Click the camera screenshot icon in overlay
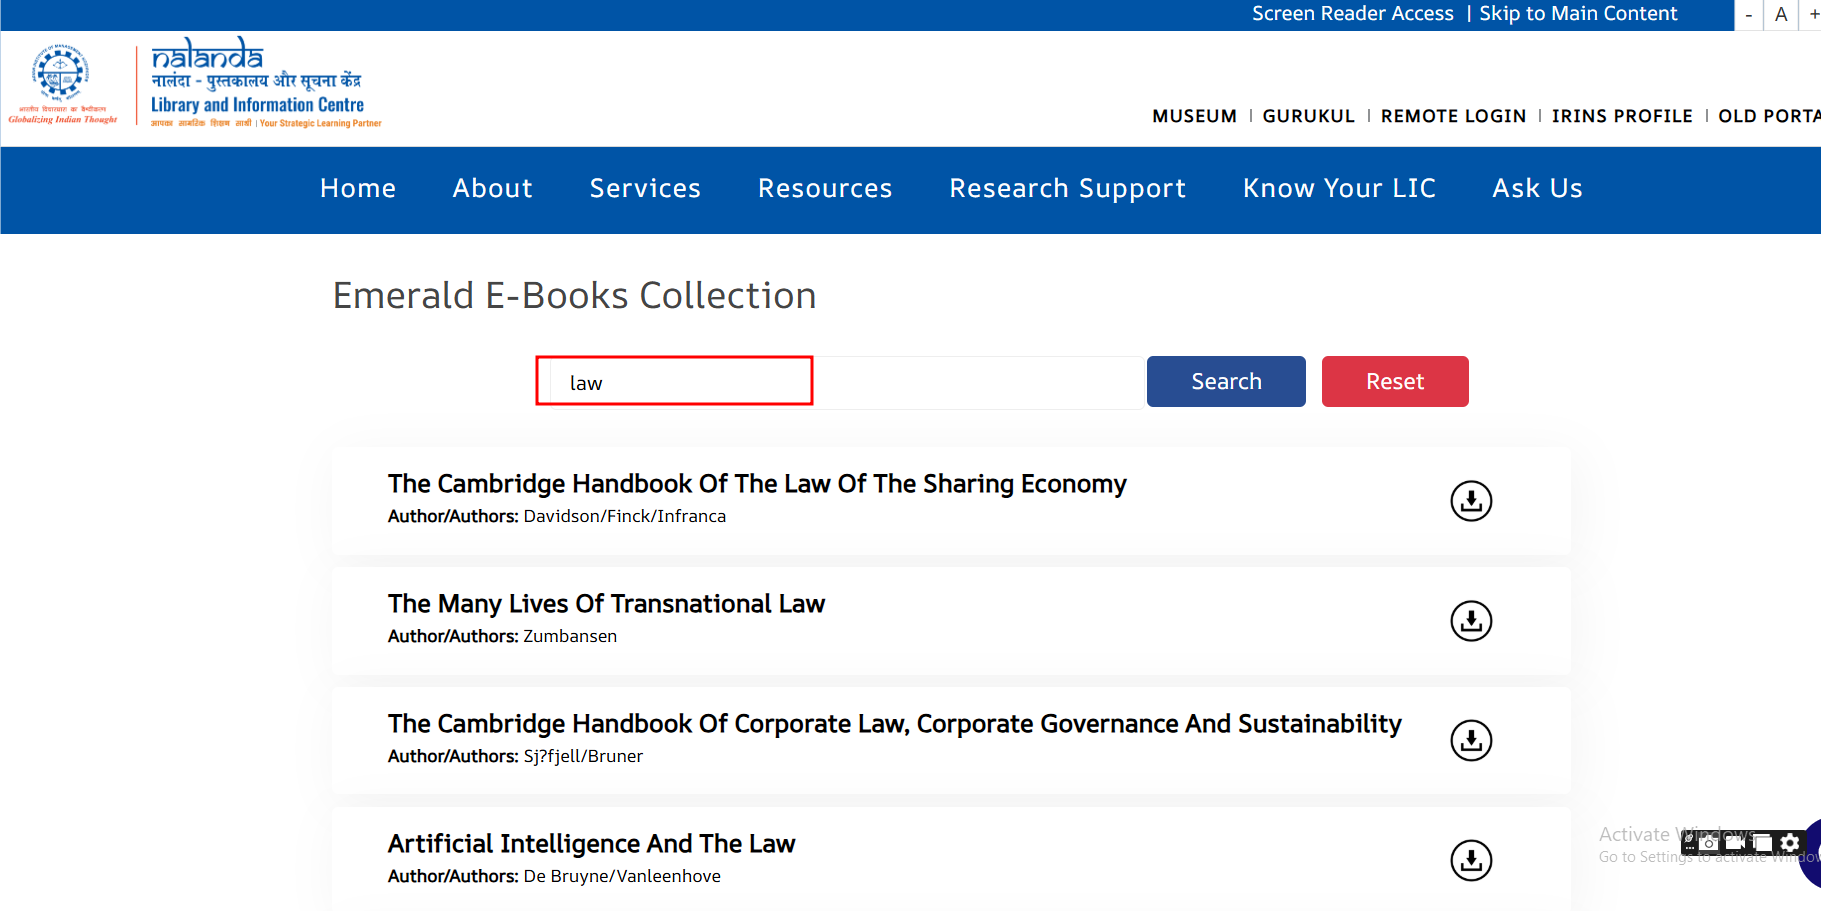 pos(1708,843)
